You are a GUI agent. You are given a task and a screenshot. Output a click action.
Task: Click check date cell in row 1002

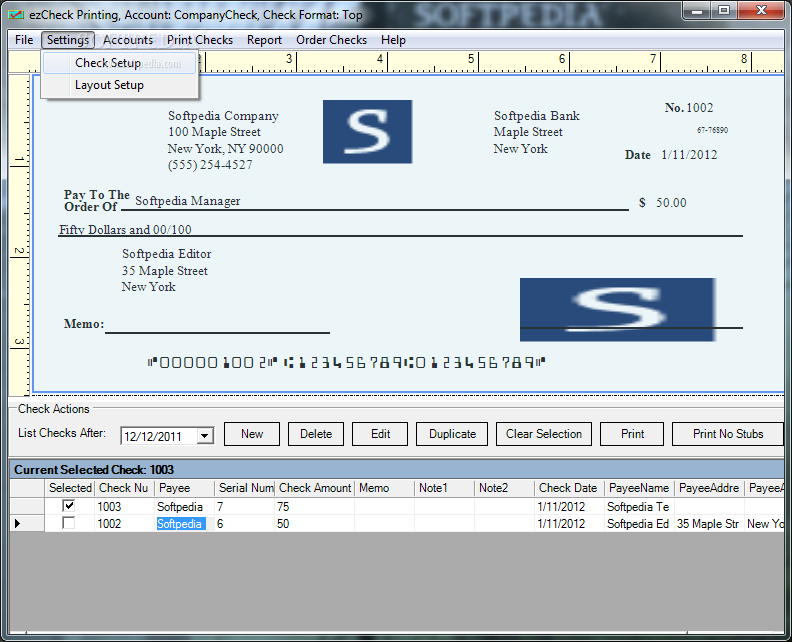coord(569,524)
